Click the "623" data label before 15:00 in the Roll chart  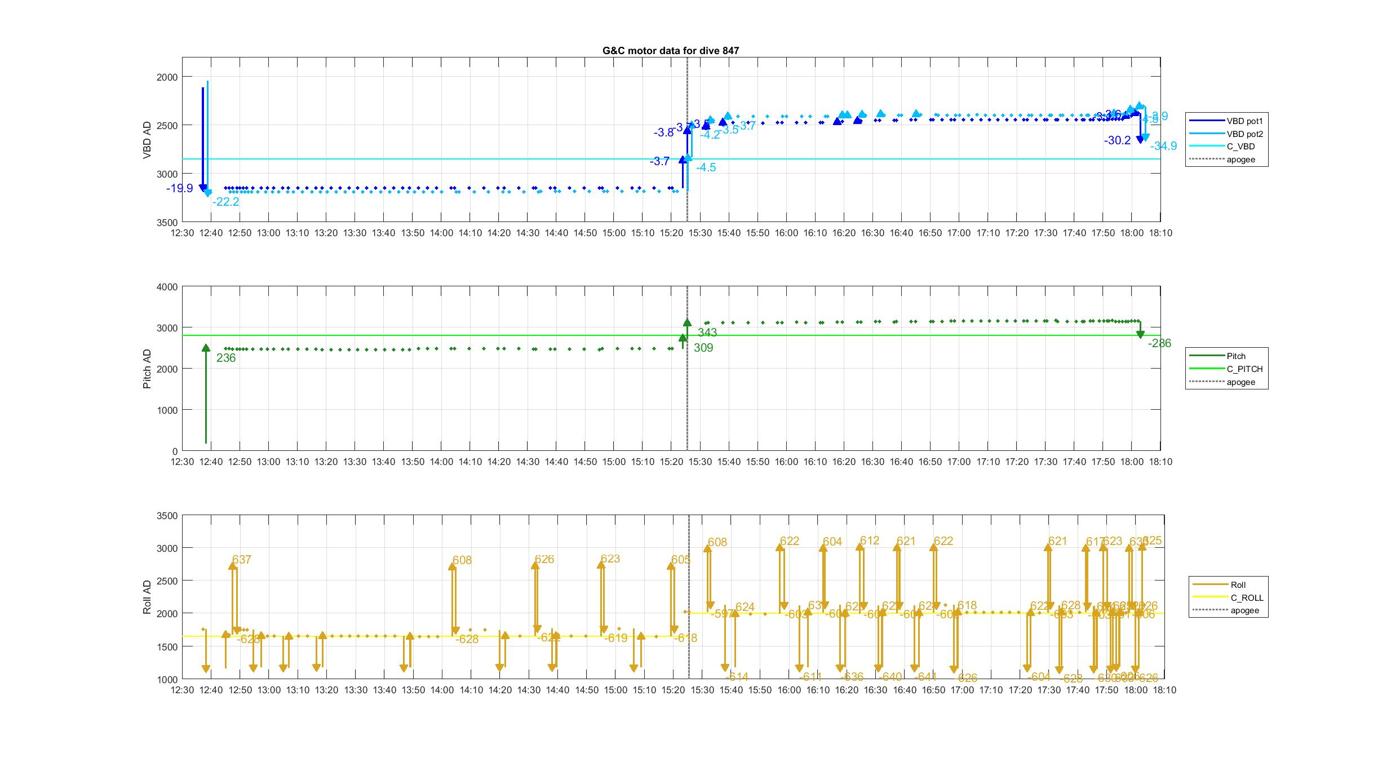[x=610, y=560]
